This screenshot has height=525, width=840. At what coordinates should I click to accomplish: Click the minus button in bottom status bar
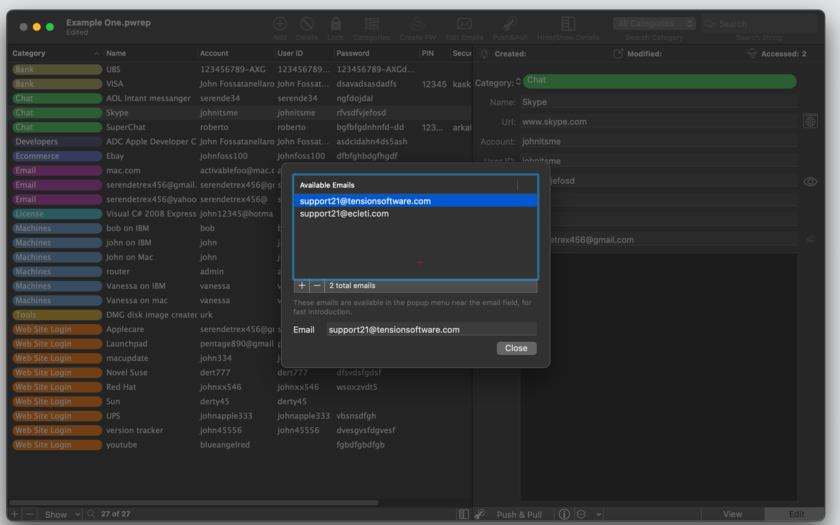tap(29, 514)
